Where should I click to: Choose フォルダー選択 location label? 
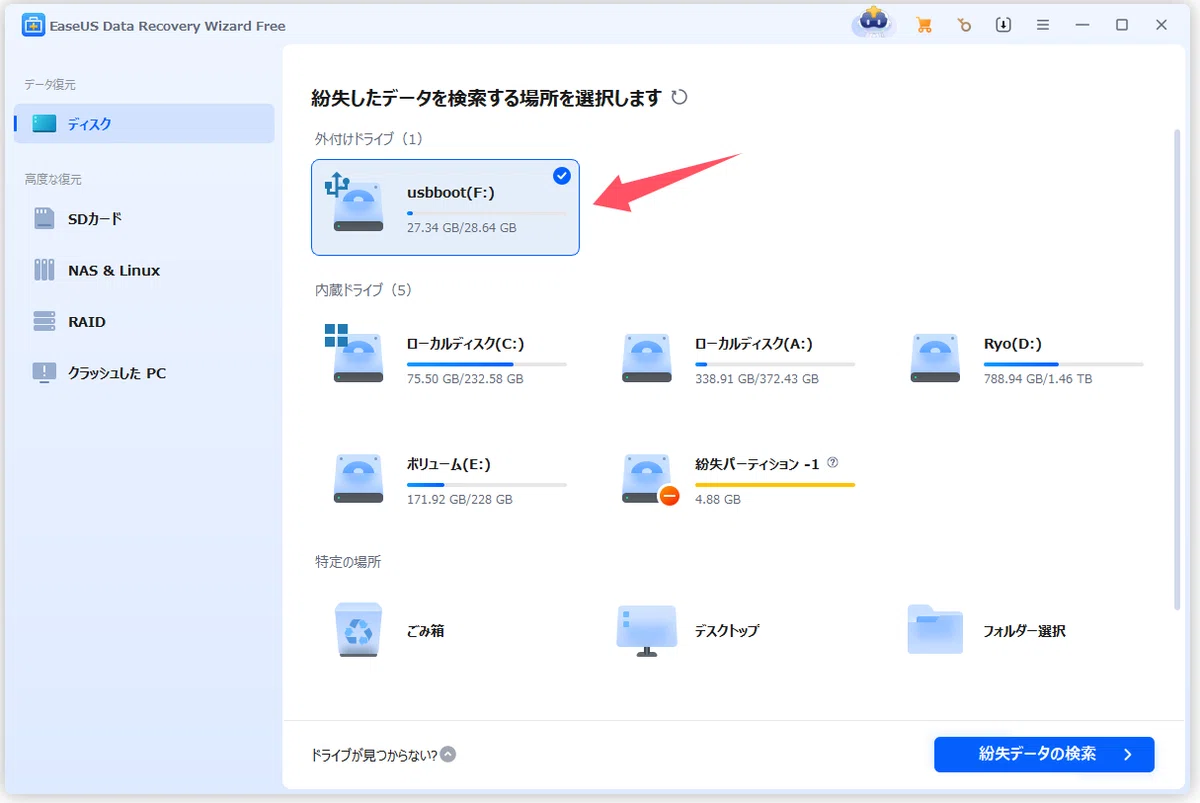pyautogui.click(x=1024, y=631)
